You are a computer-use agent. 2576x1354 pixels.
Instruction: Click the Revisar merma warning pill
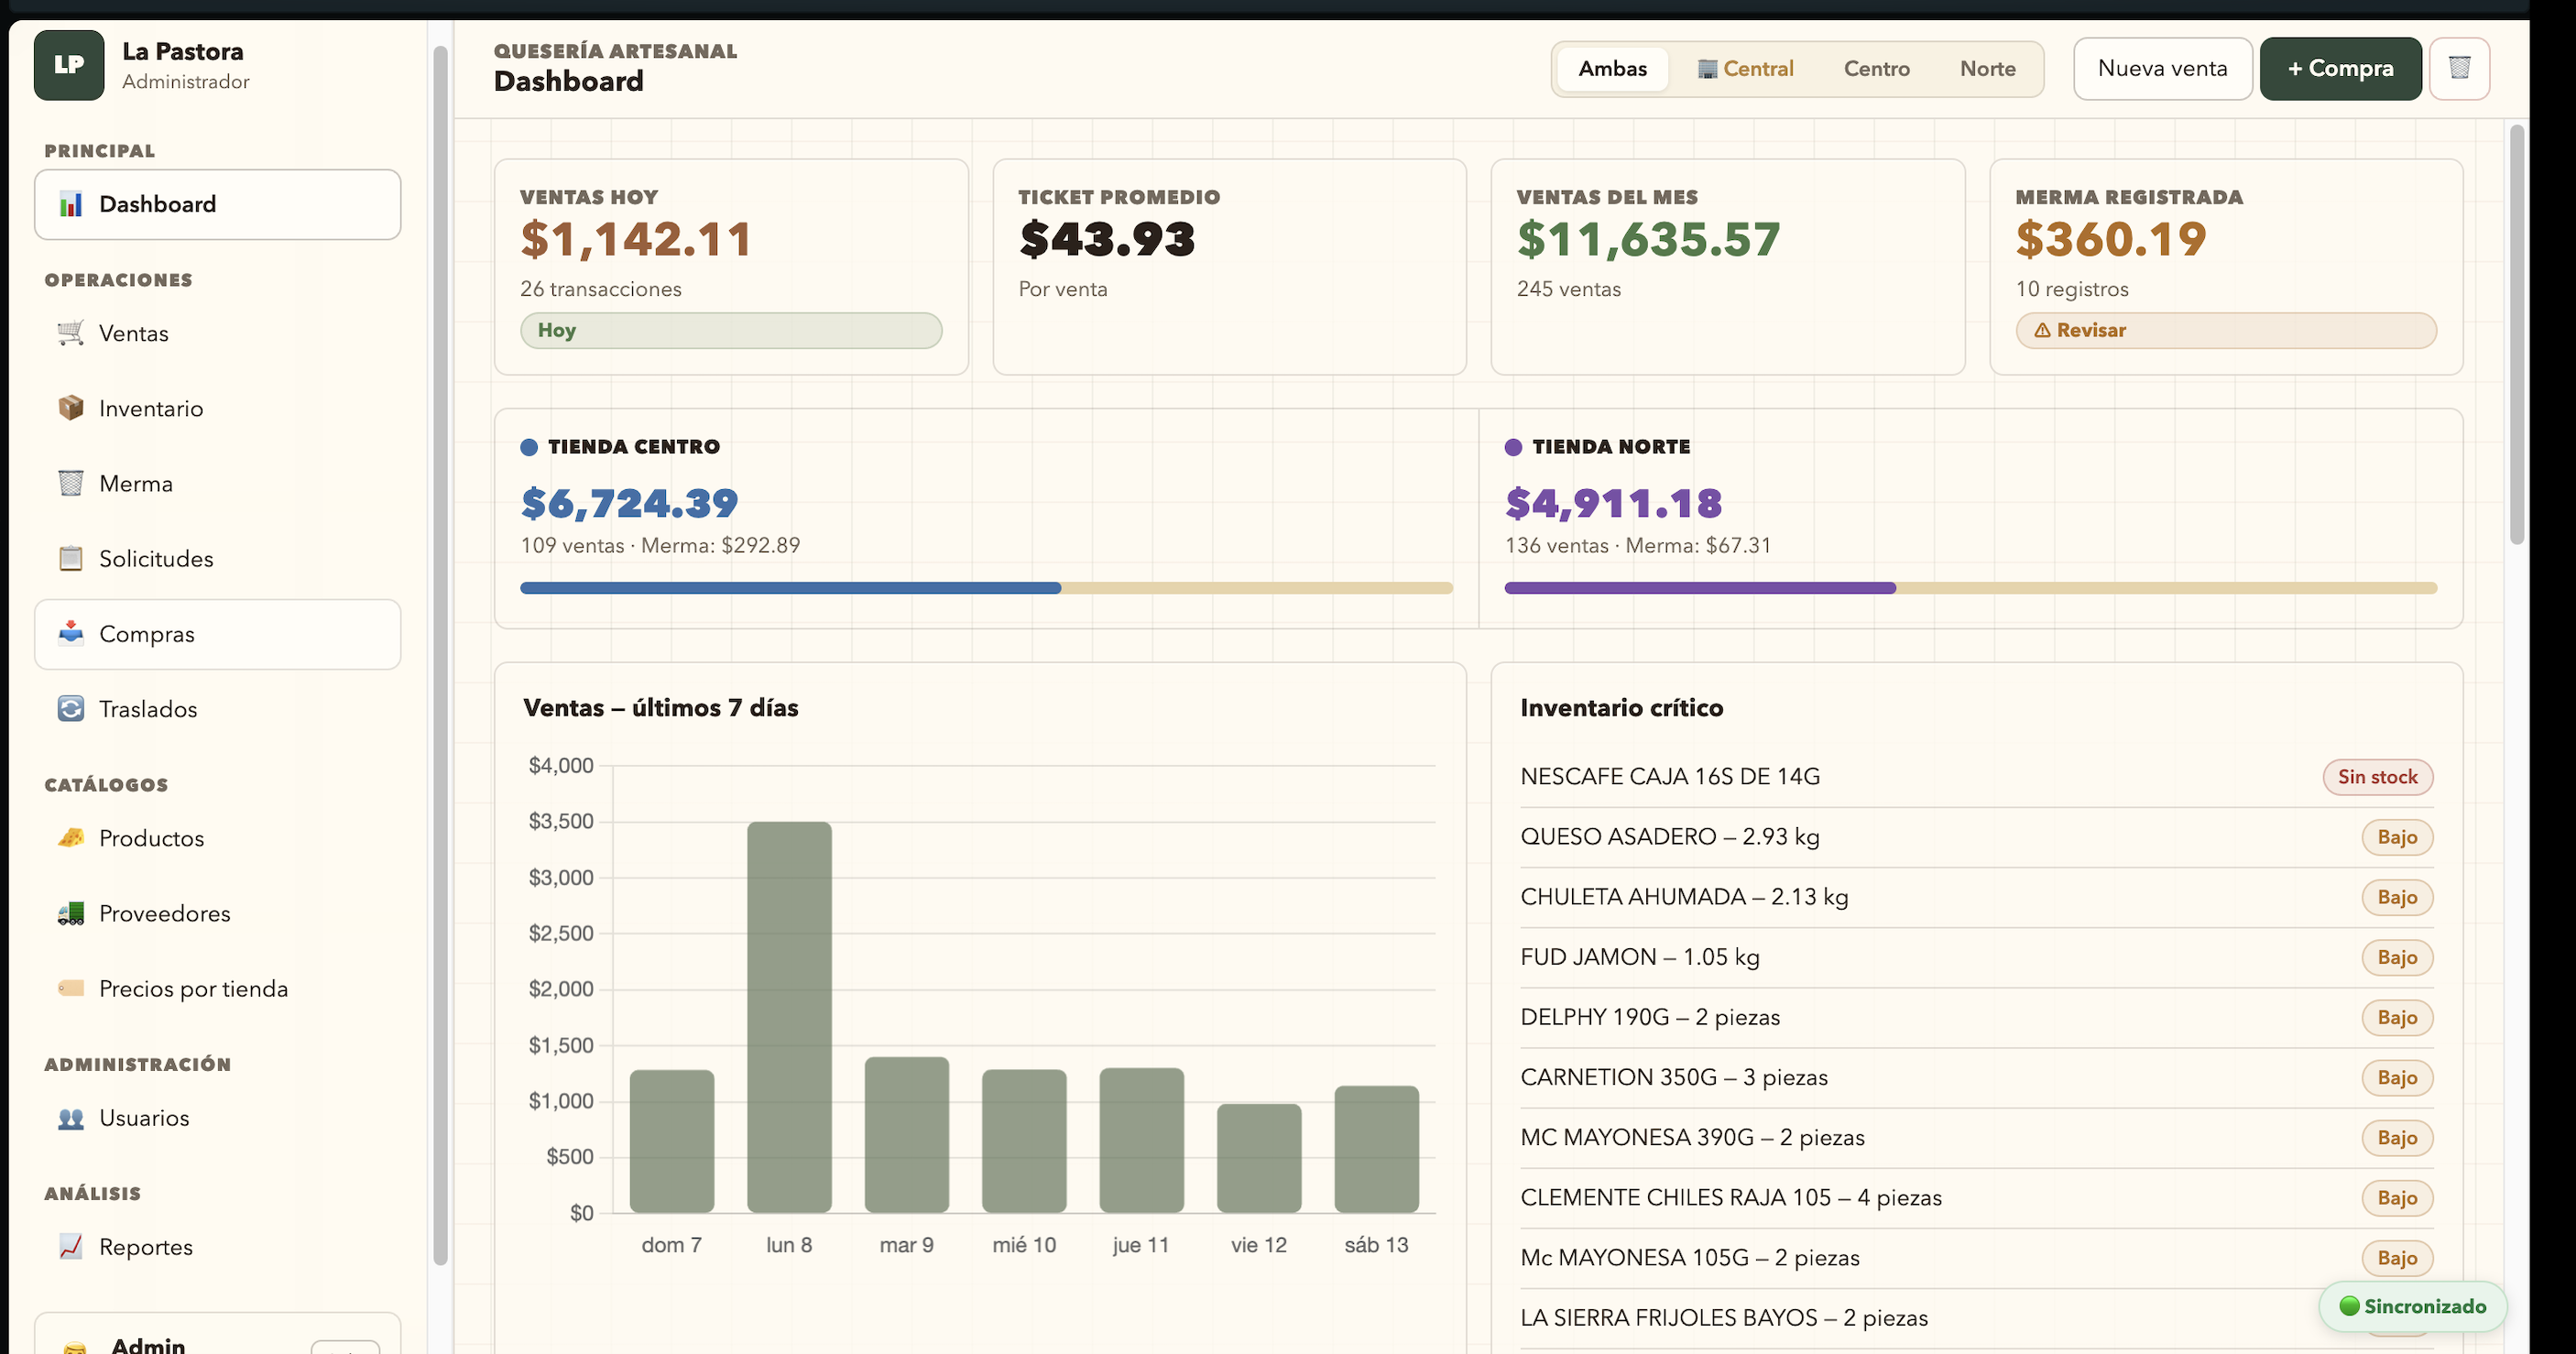[x=2225, y=330]
